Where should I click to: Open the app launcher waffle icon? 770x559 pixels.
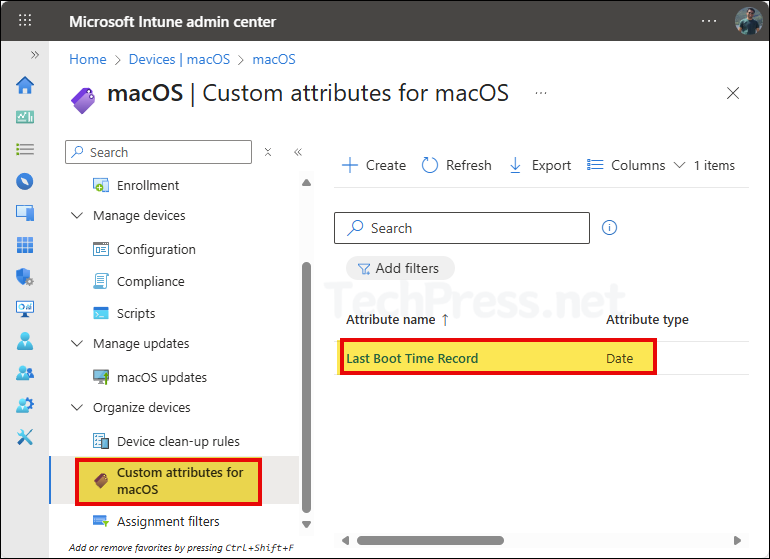[x=25, y=20]
